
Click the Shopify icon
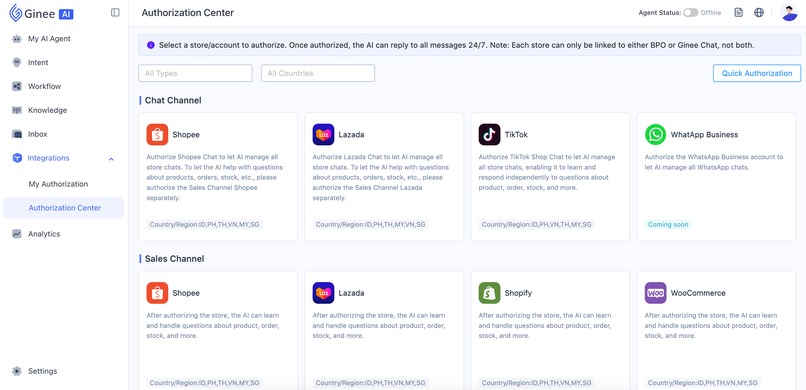pos(489,293)
